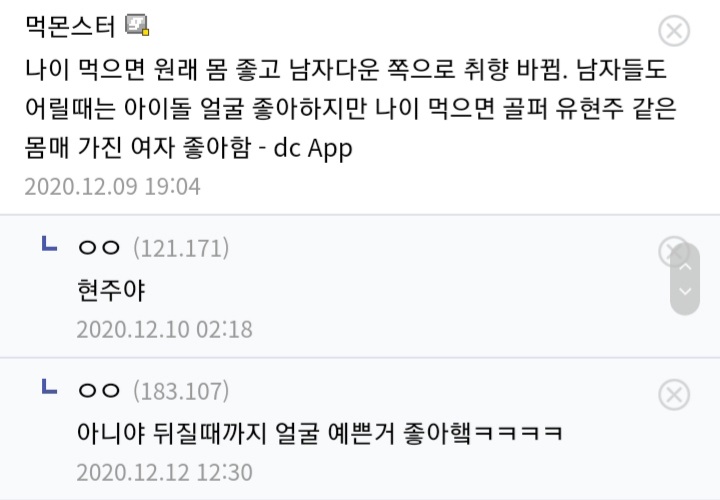Jump up with the floating up chevron
The width and height of the screenshot is (720, 500).
pos(685,266)
